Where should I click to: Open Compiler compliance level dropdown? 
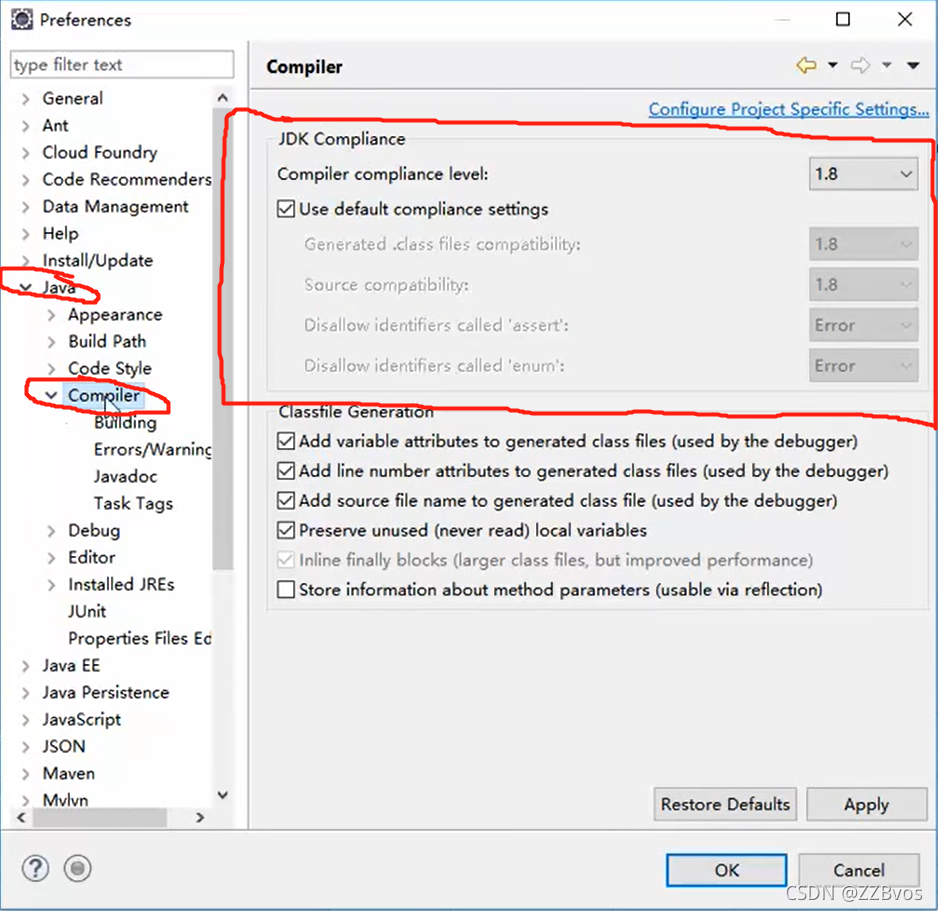click(863, 174)
